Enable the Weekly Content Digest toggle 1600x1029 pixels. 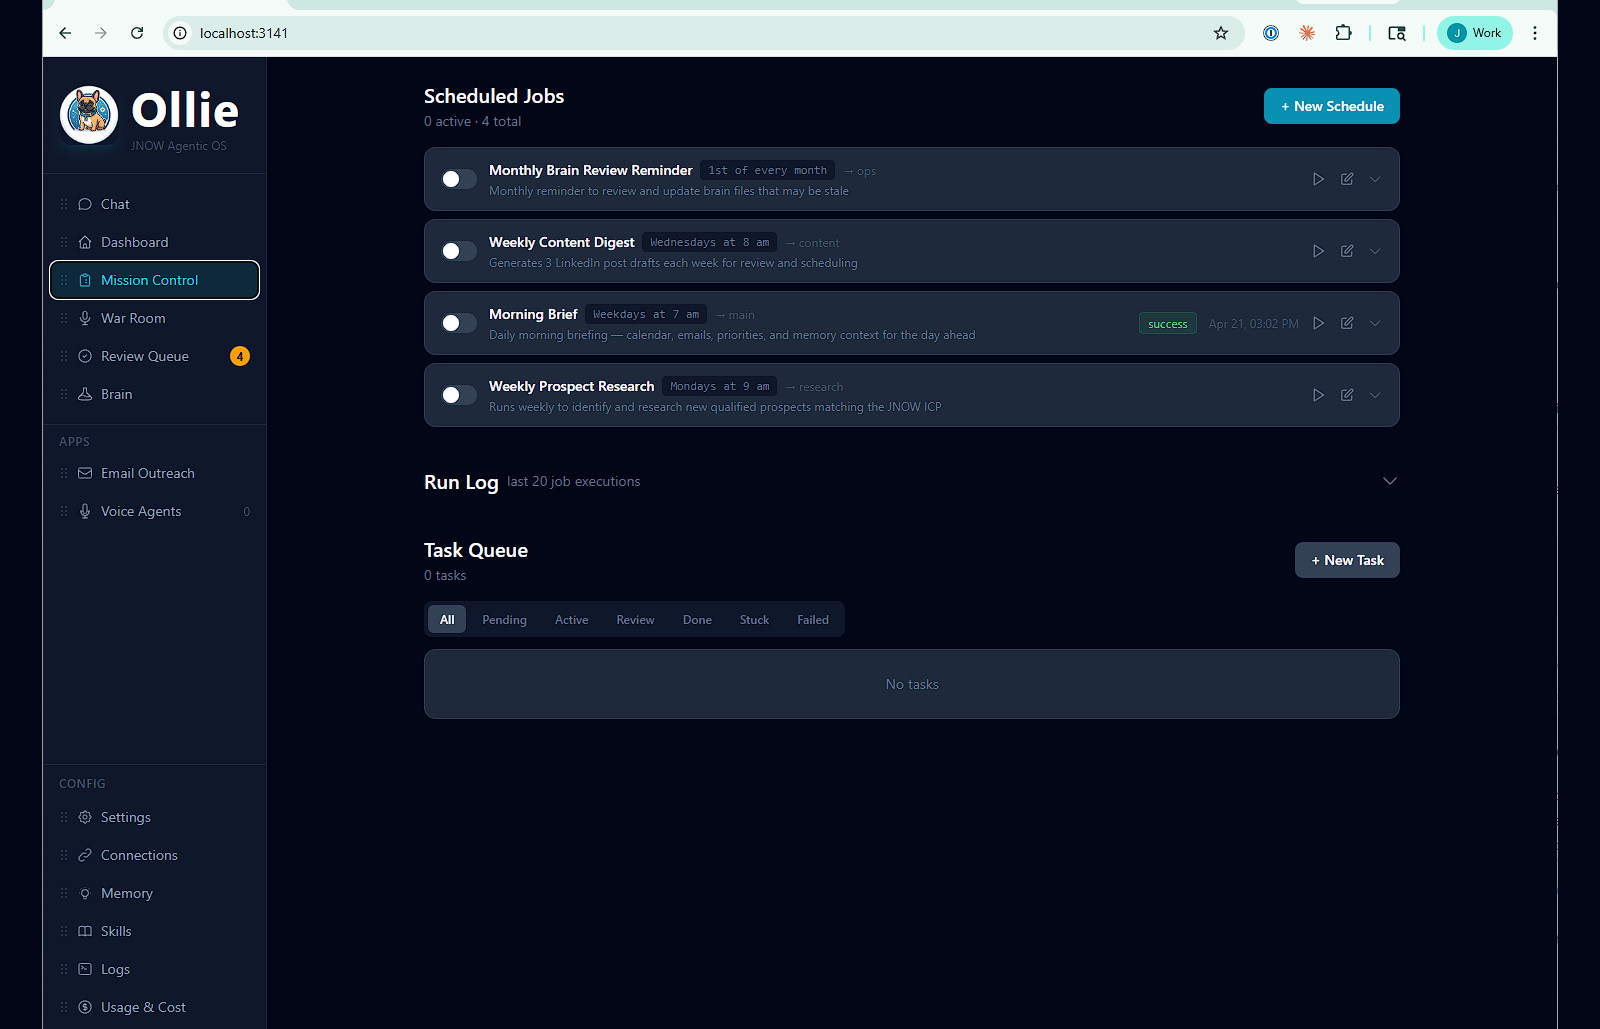459,251
